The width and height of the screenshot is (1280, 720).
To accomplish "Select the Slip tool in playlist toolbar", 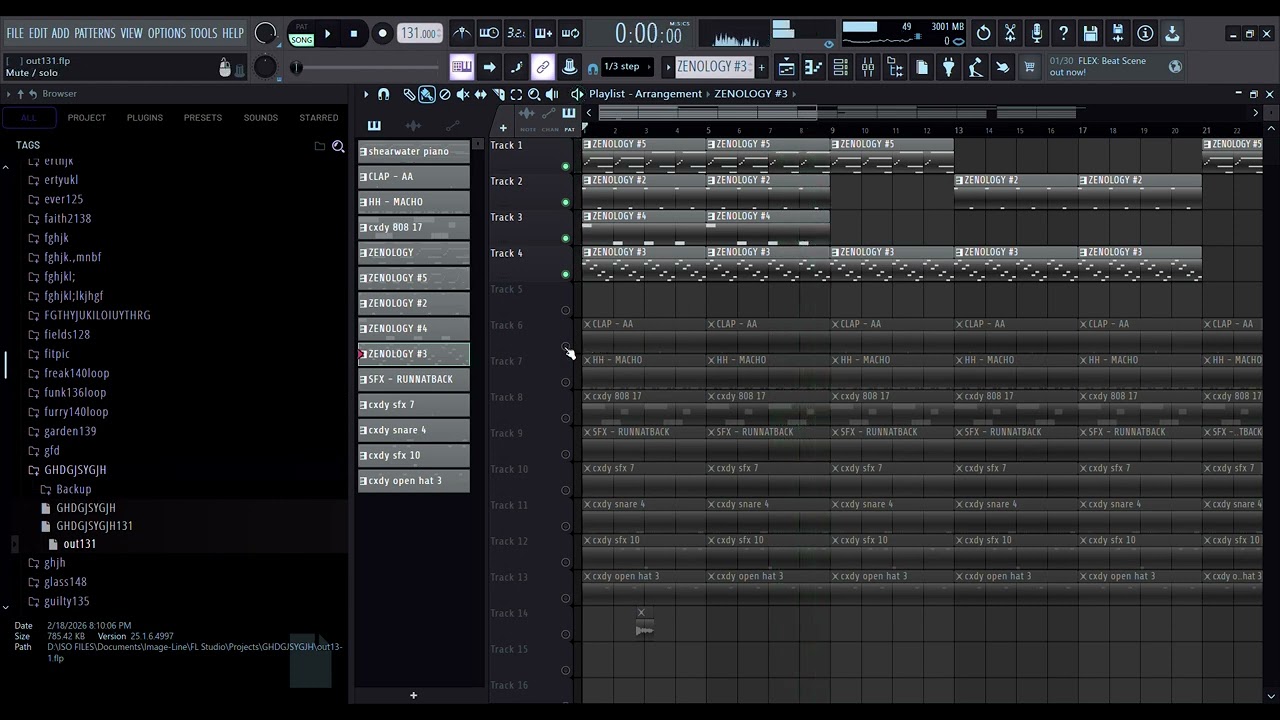I will [481, 94].
